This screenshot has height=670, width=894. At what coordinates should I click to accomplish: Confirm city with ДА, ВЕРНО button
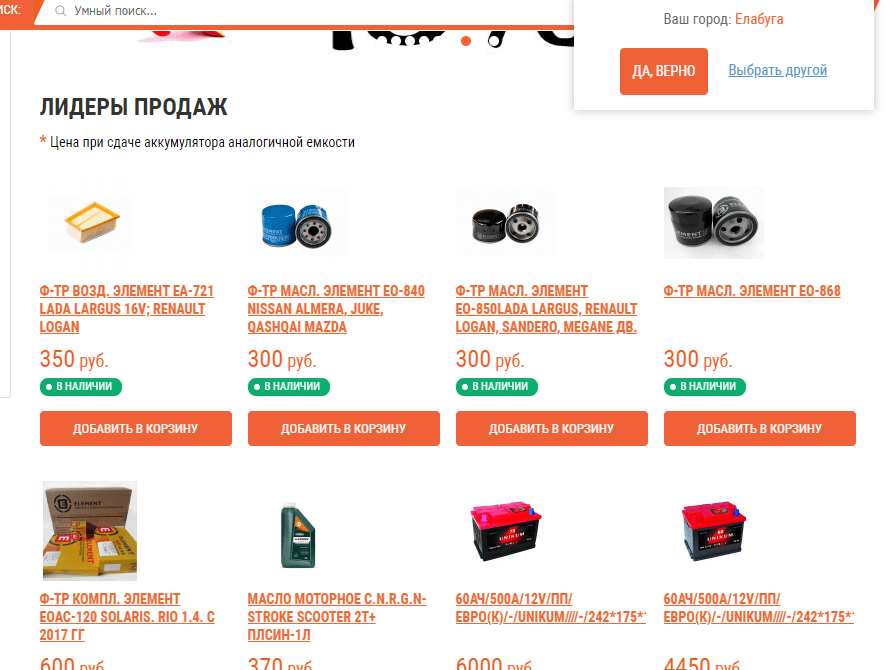(664, 71)
